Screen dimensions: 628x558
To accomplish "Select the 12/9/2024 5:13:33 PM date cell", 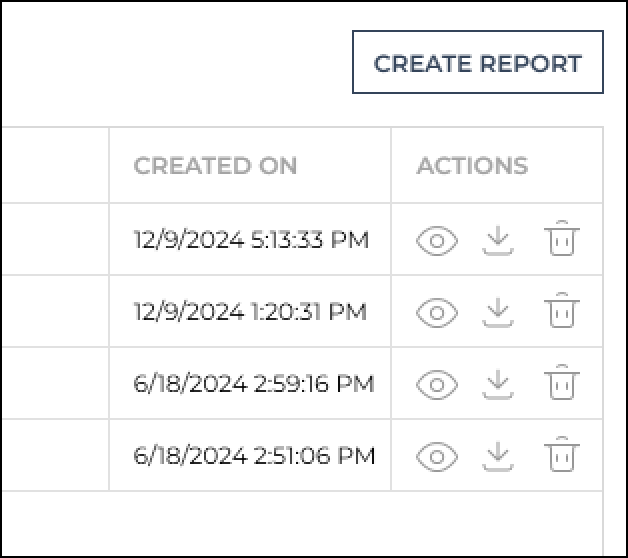I will tap(250, 239).
